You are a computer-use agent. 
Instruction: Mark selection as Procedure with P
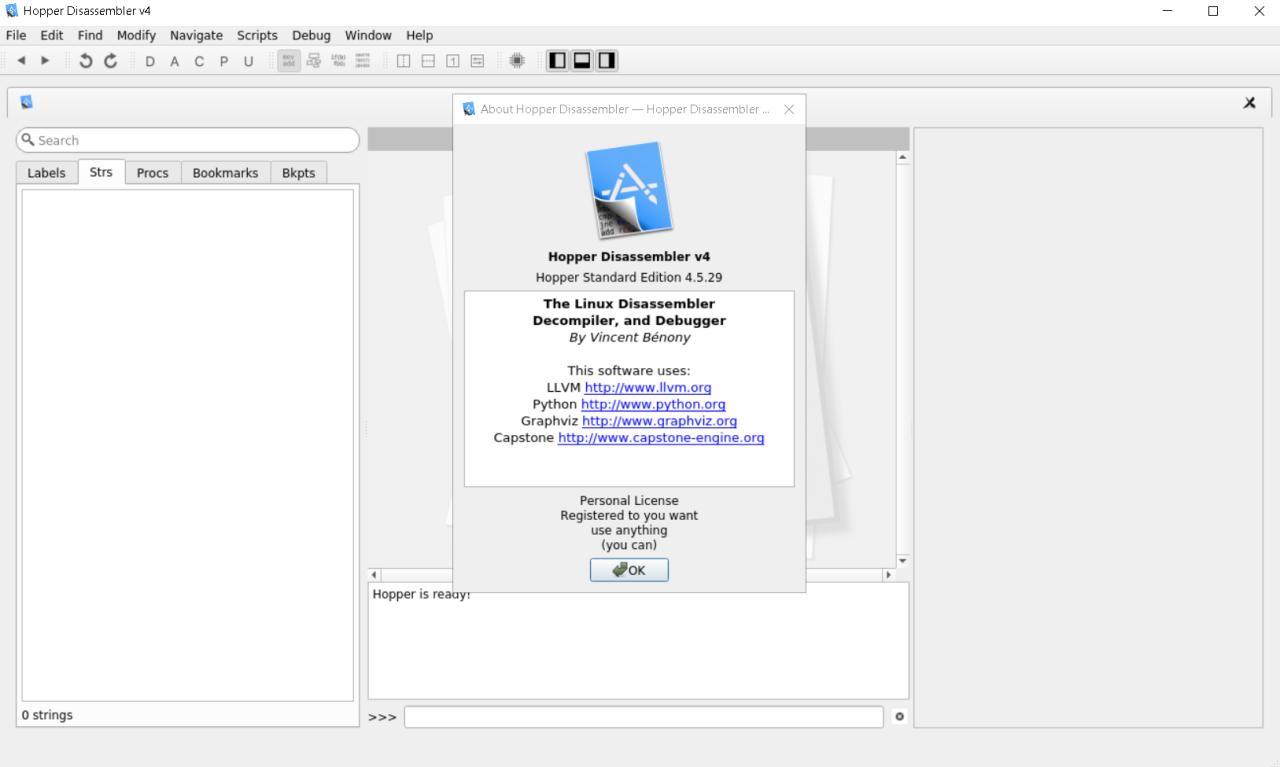(x=223, y=61)
